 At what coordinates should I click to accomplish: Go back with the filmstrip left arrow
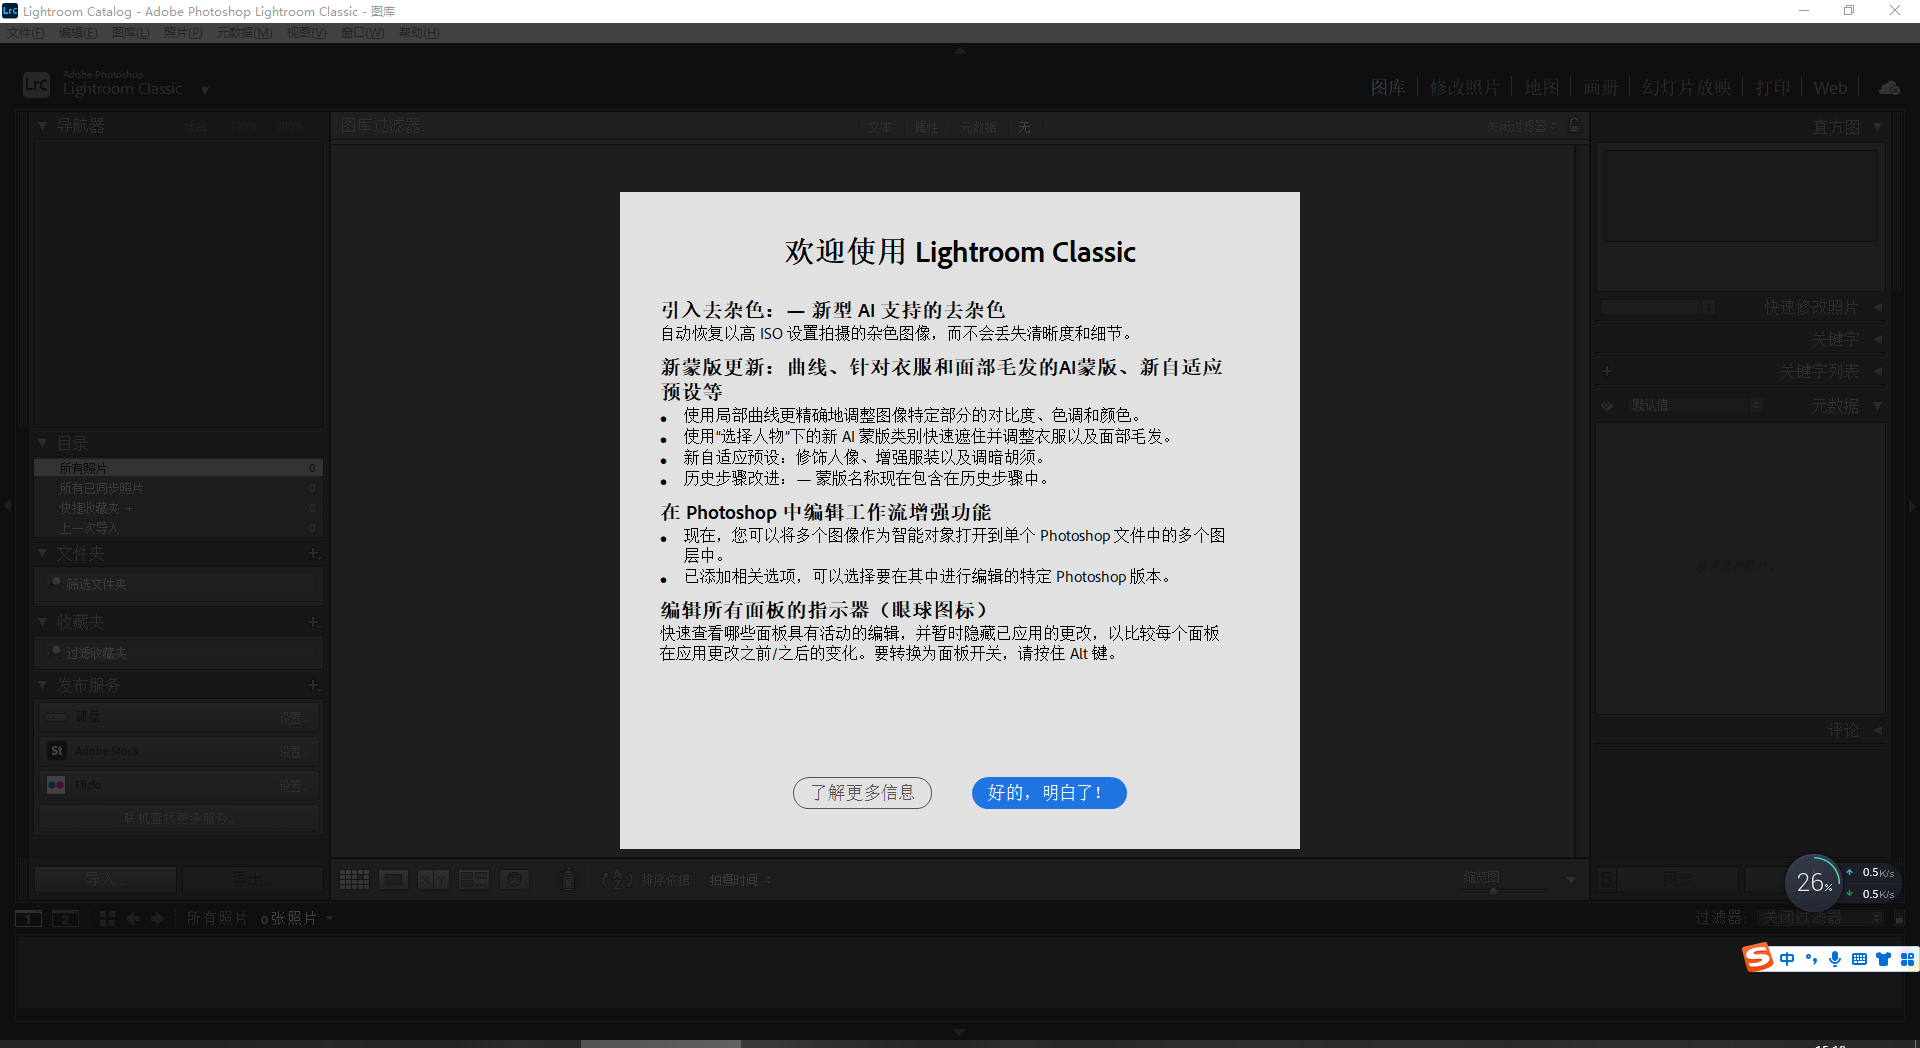tap(132, 918)
